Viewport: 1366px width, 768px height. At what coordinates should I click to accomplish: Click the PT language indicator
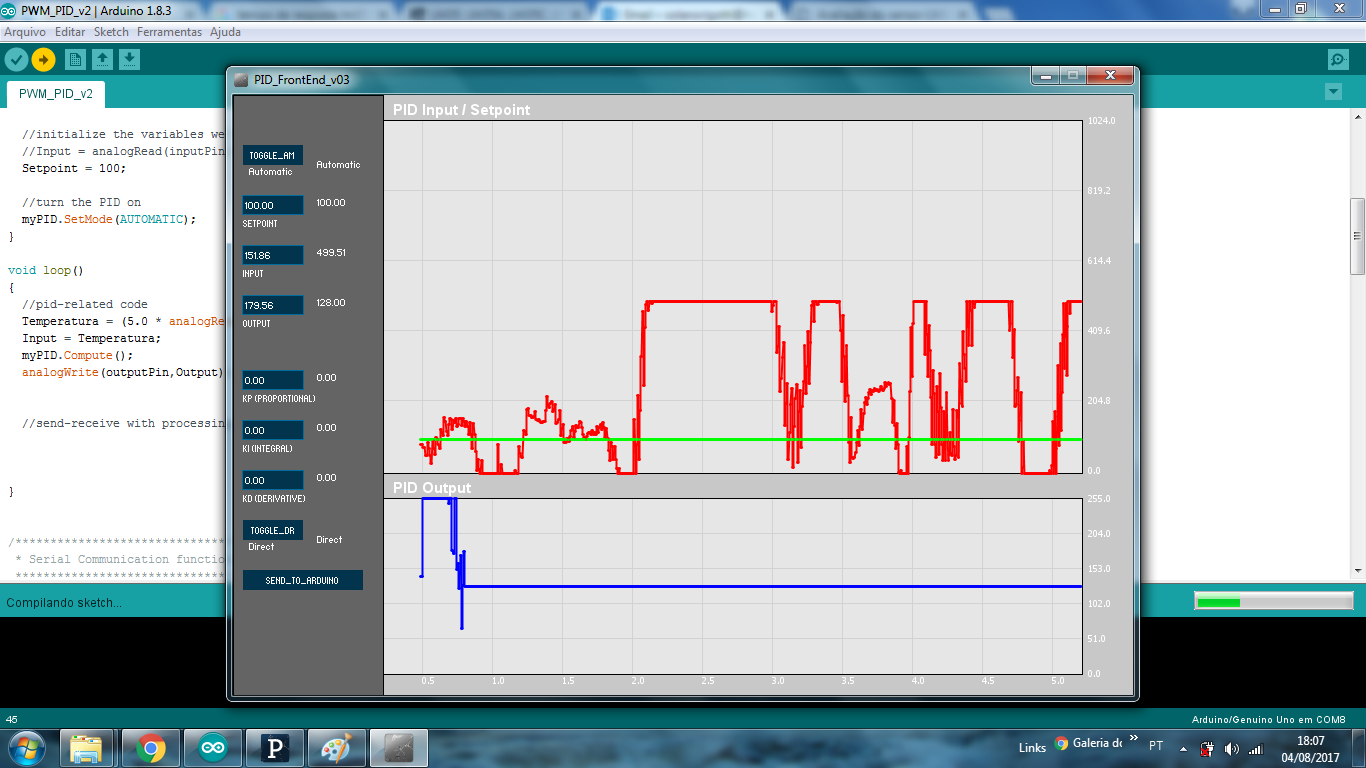[x=1156, y=746]
